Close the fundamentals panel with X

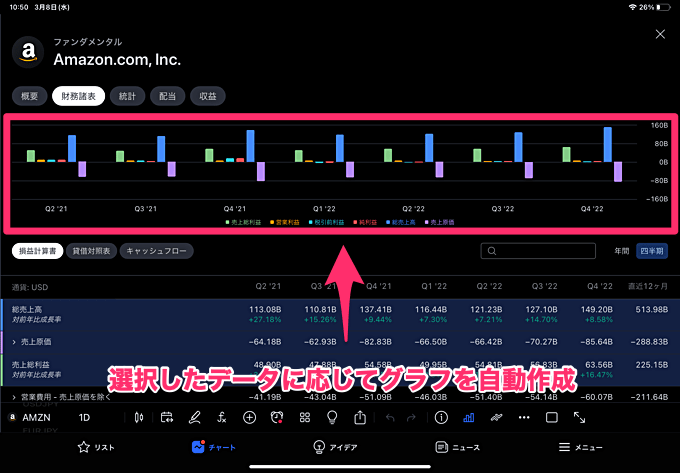660,34
